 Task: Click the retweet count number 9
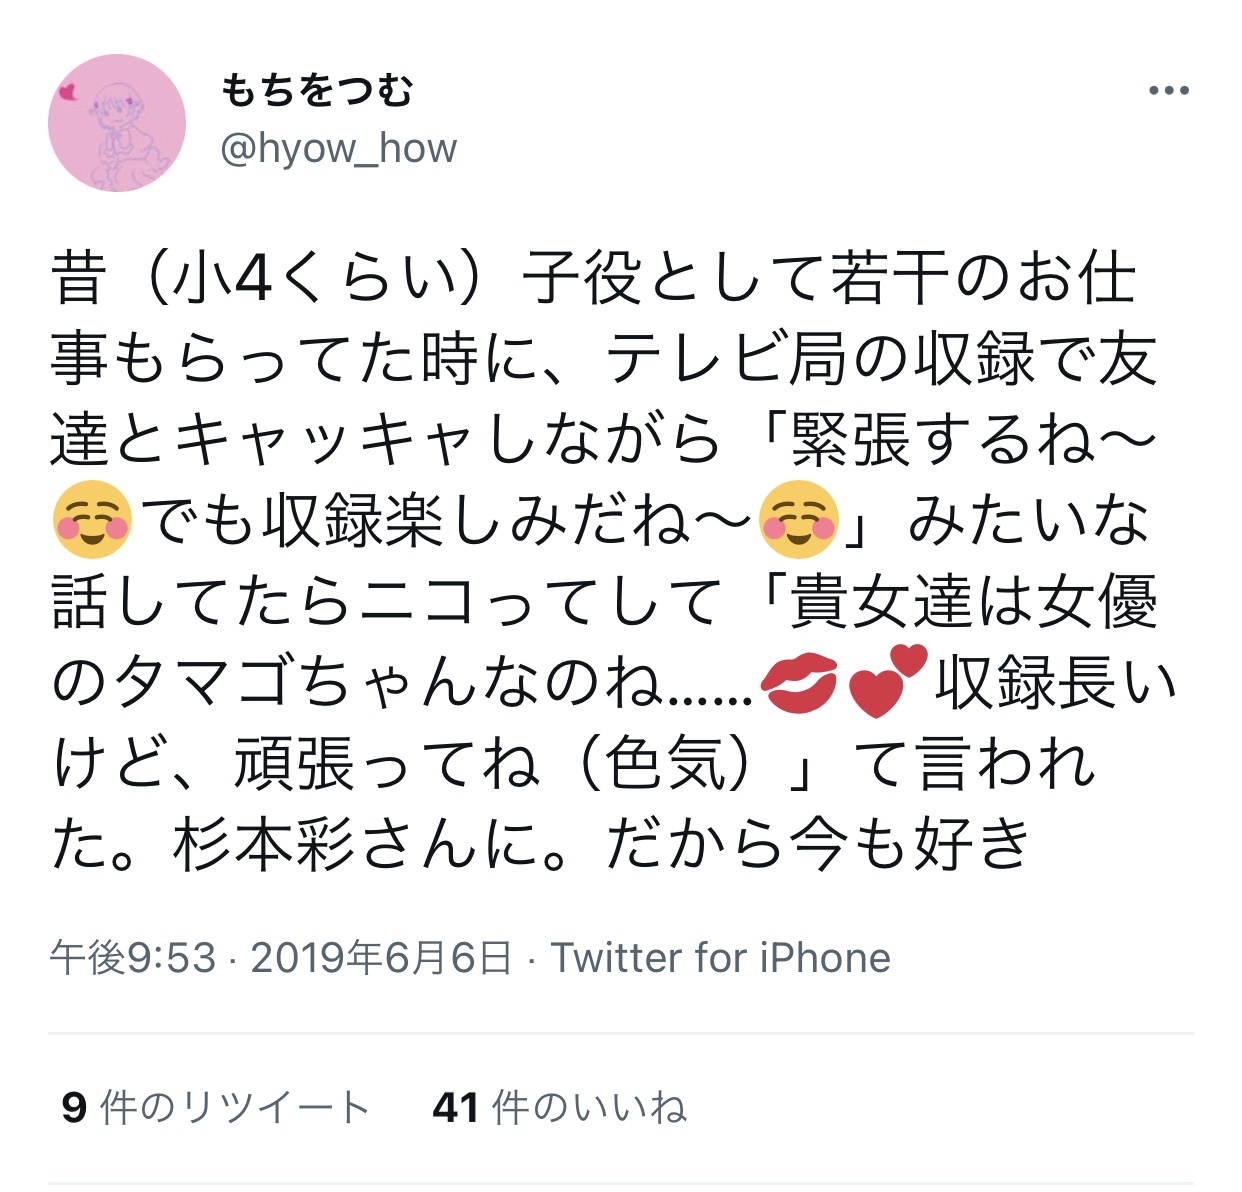coord(74,1108)
